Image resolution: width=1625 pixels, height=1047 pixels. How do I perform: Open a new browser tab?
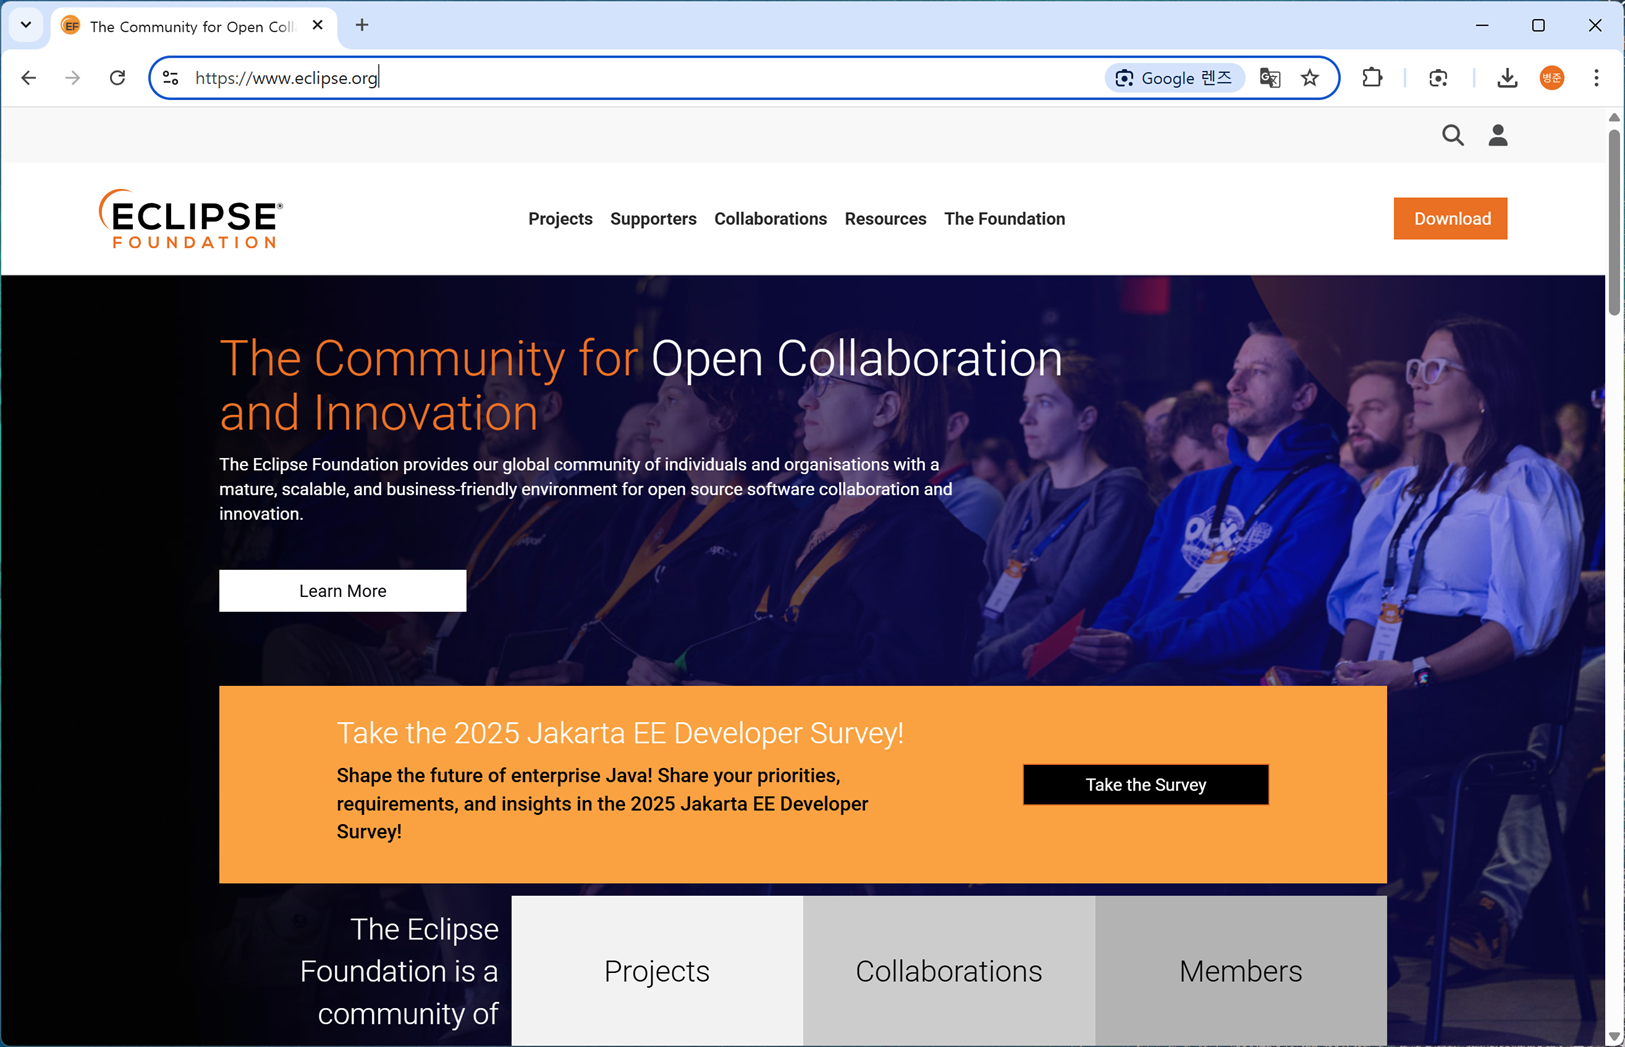click(362, 25)
